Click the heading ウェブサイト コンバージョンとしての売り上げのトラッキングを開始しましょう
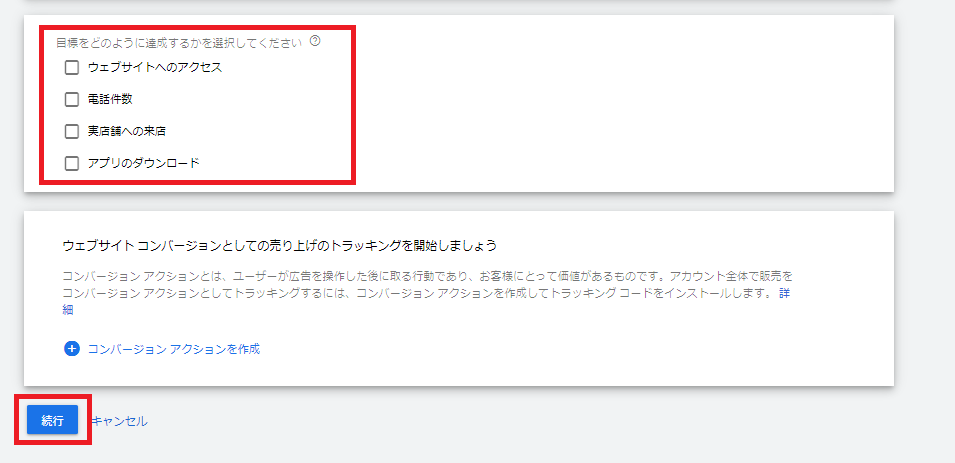 [x=280, y=246]
